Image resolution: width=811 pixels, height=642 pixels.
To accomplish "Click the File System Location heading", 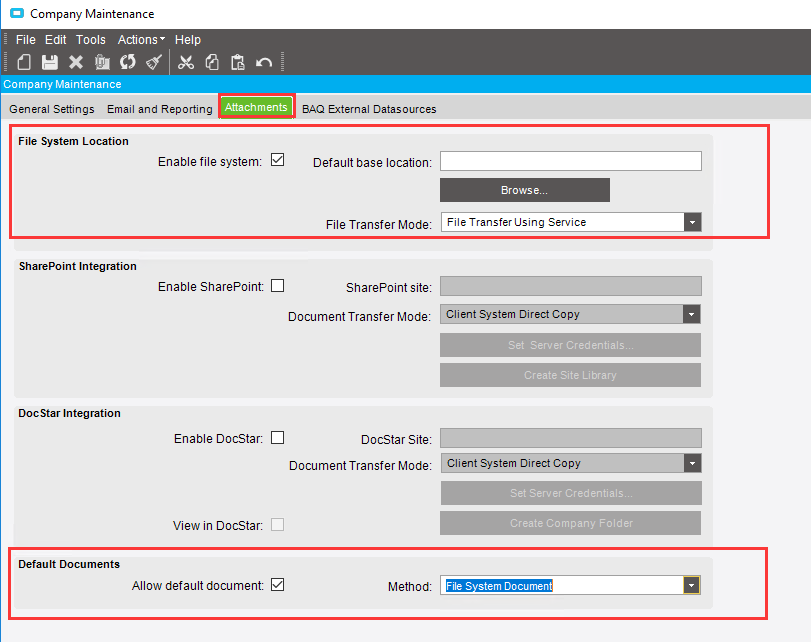I will coord(73,141).
